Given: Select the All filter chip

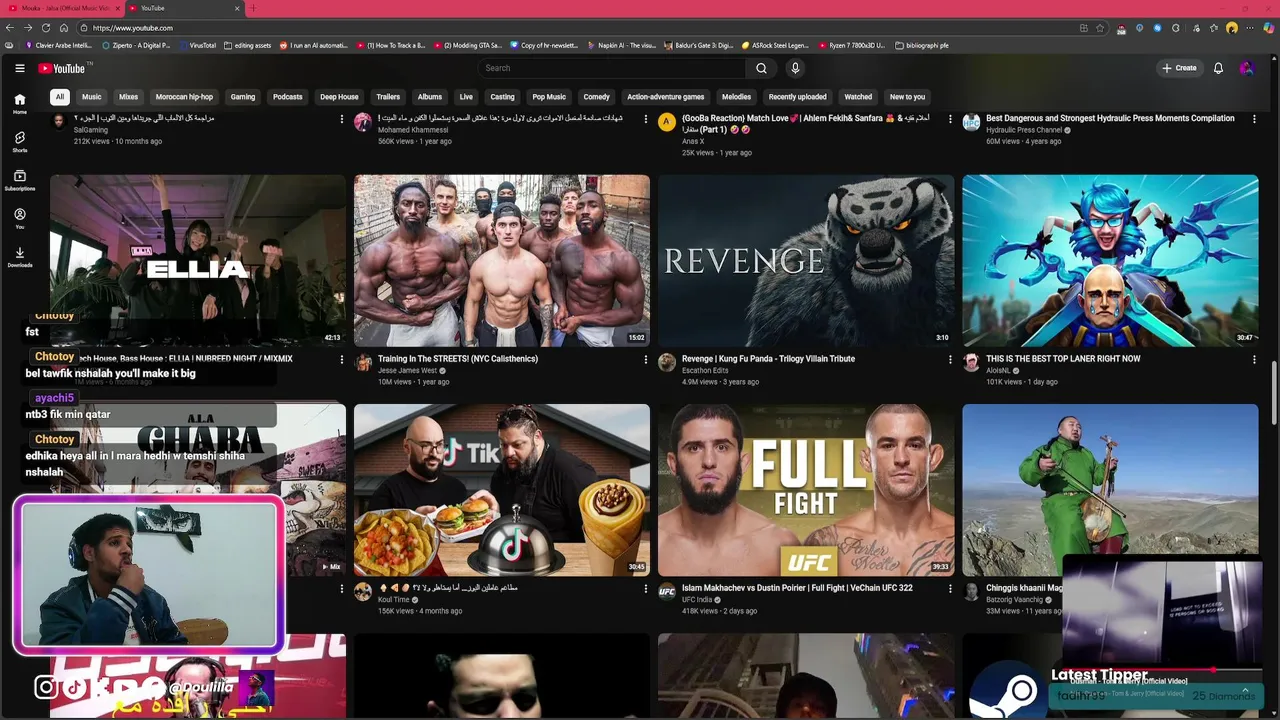Looking at the screenshot, I should 60,97.
